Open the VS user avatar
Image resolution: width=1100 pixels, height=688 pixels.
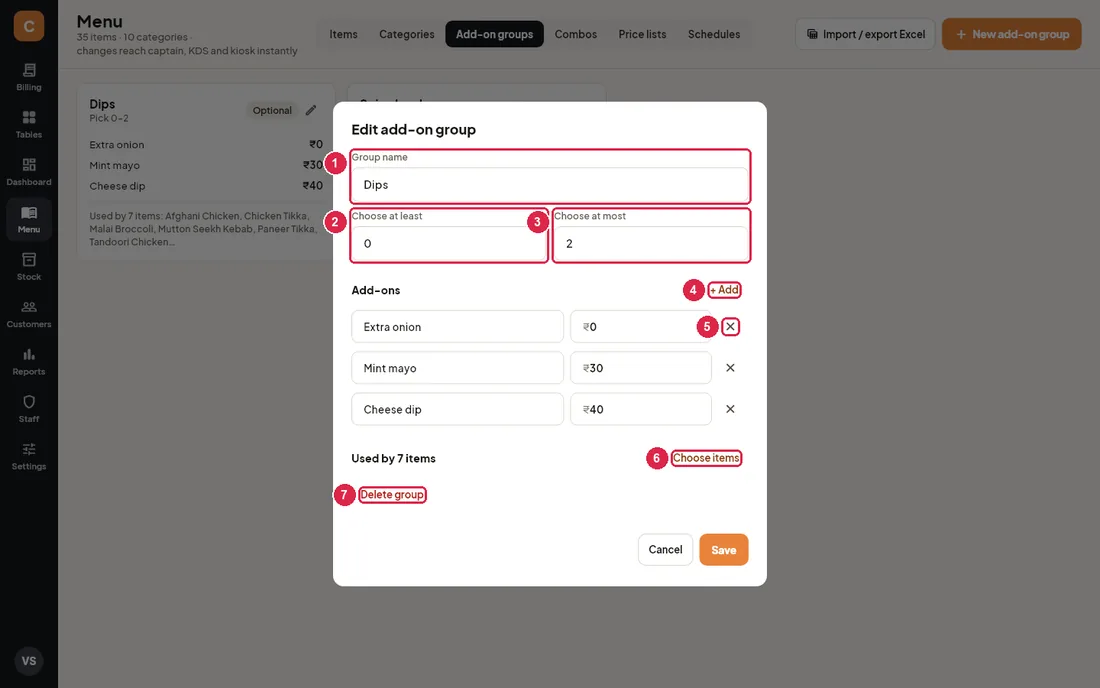tap(29, 661)
